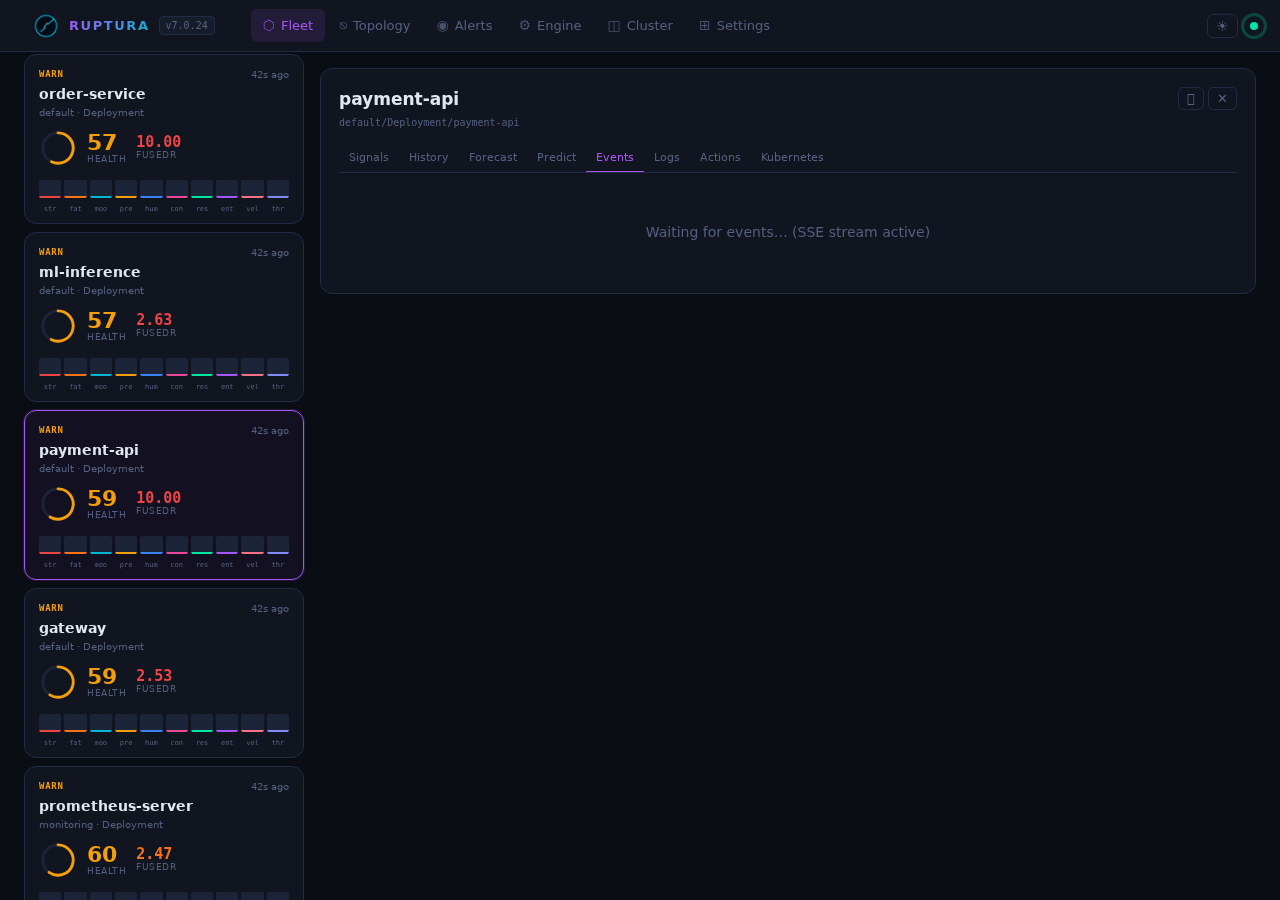Click the thr signal bar on gateway card
The width and height of the screenshot is (1280, 900).
[278, 723]
